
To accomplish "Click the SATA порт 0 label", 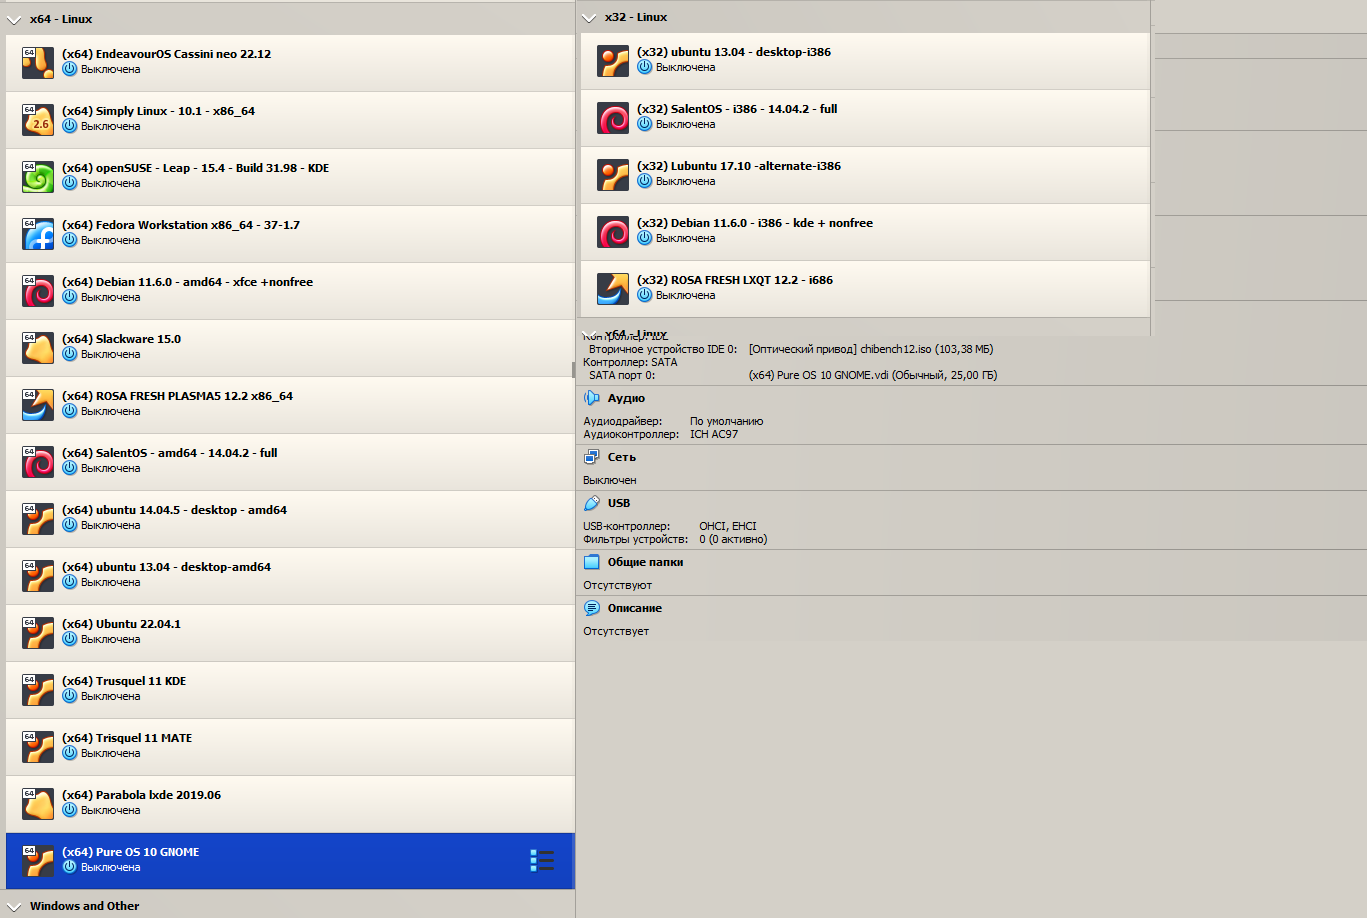I will tap(622, 375).
